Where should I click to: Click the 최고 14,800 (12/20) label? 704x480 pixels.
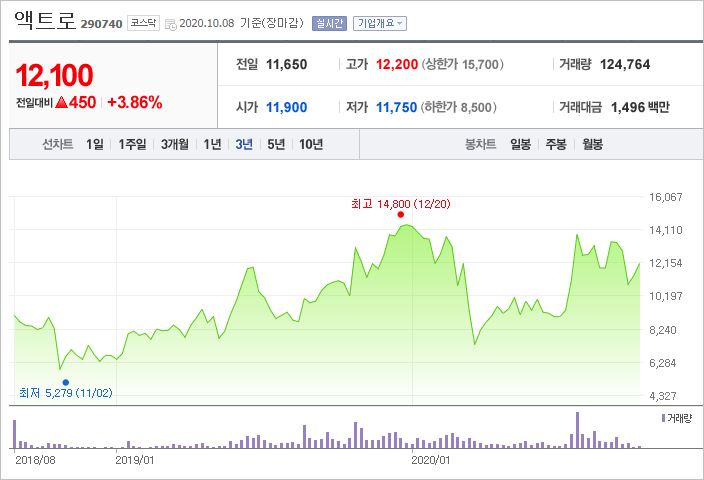coord(400,204)
